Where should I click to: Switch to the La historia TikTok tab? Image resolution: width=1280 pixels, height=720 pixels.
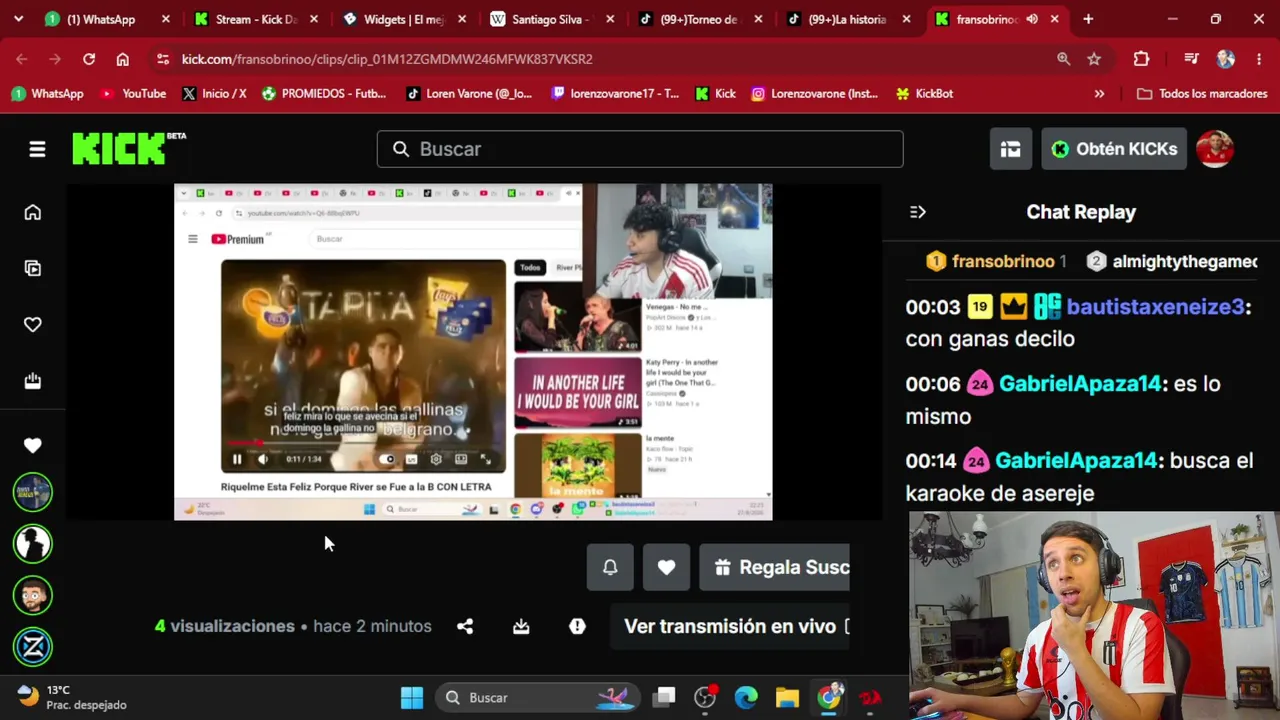point(848,19)
